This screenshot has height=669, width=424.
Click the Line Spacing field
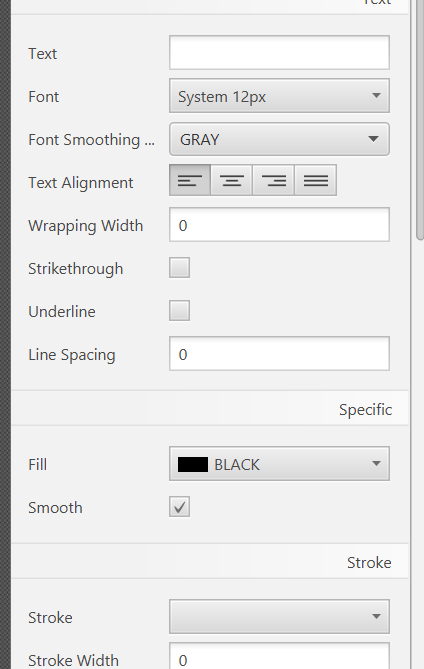[279, 354]
